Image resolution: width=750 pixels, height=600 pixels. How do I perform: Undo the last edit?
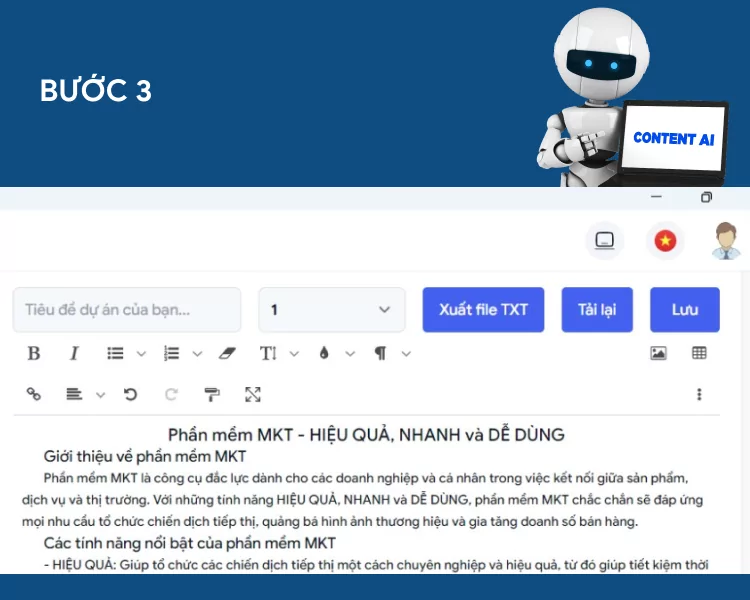point(130,394)
